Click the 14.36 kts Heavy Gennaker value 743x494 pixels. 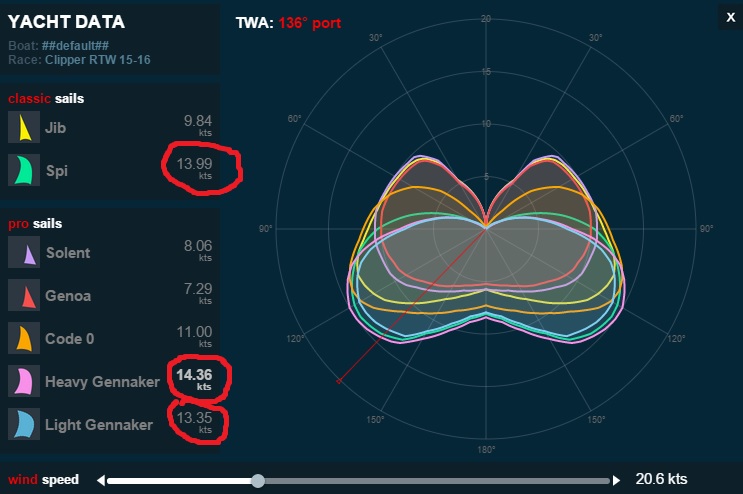(x=194, y=379)
